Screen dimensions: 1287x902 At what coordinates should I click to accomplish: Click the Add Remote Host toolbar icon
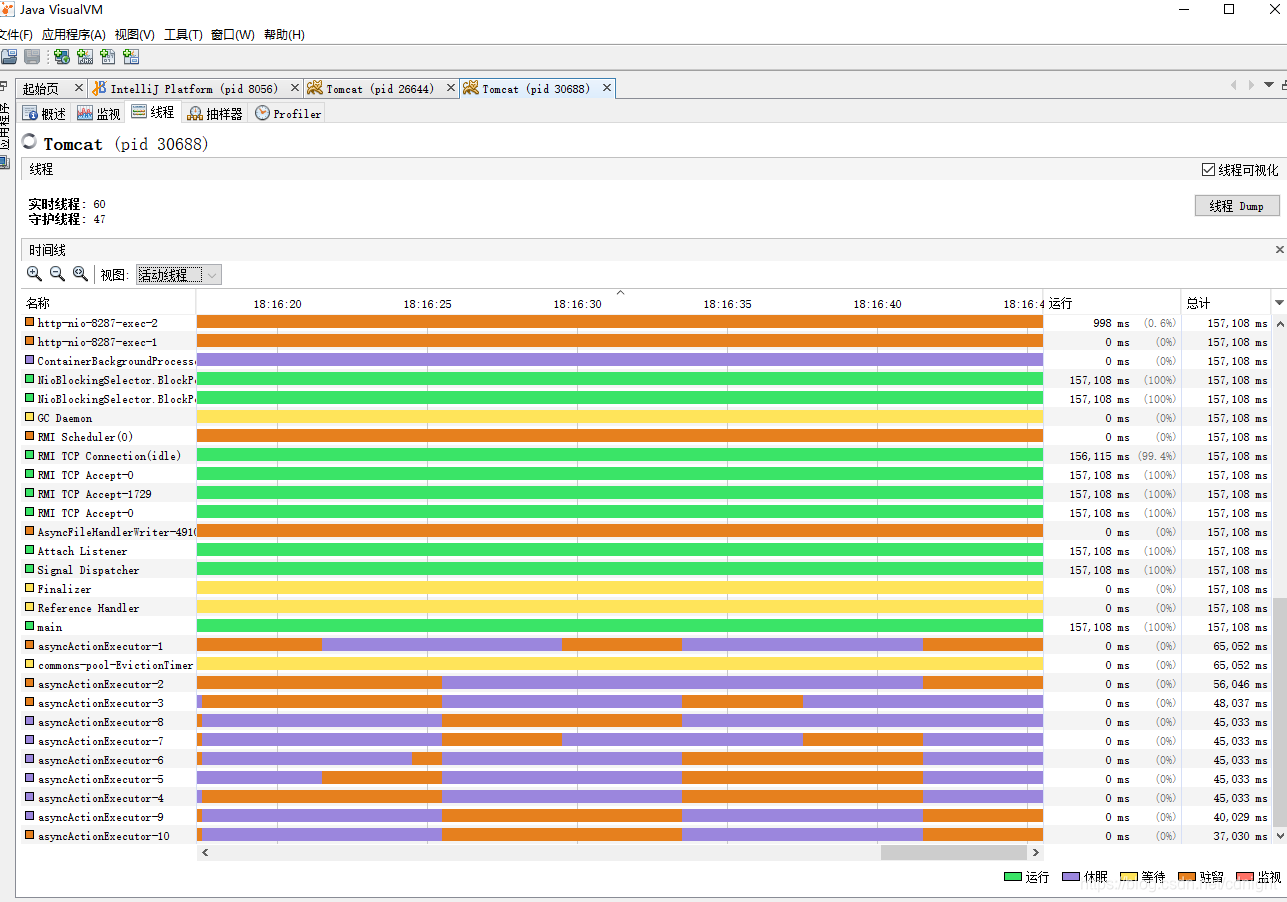(62, 57)
